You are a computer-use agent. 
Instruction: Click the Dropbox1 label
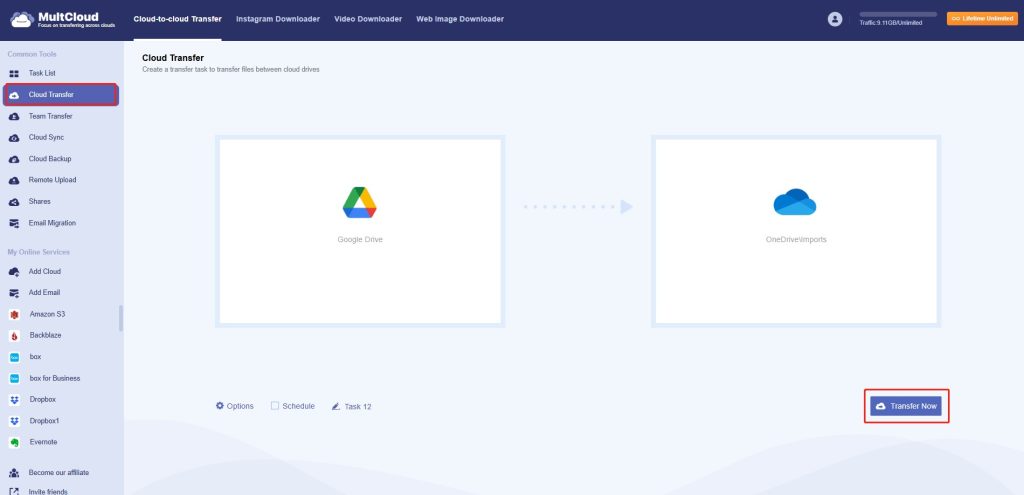[x=44, y=421]
